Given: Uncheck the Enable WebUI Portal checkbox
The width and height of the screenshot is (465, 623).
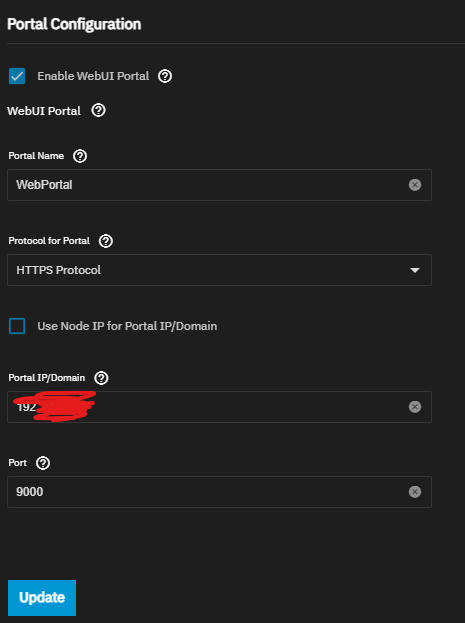Looking at the screenshot, I should (17, 76).
